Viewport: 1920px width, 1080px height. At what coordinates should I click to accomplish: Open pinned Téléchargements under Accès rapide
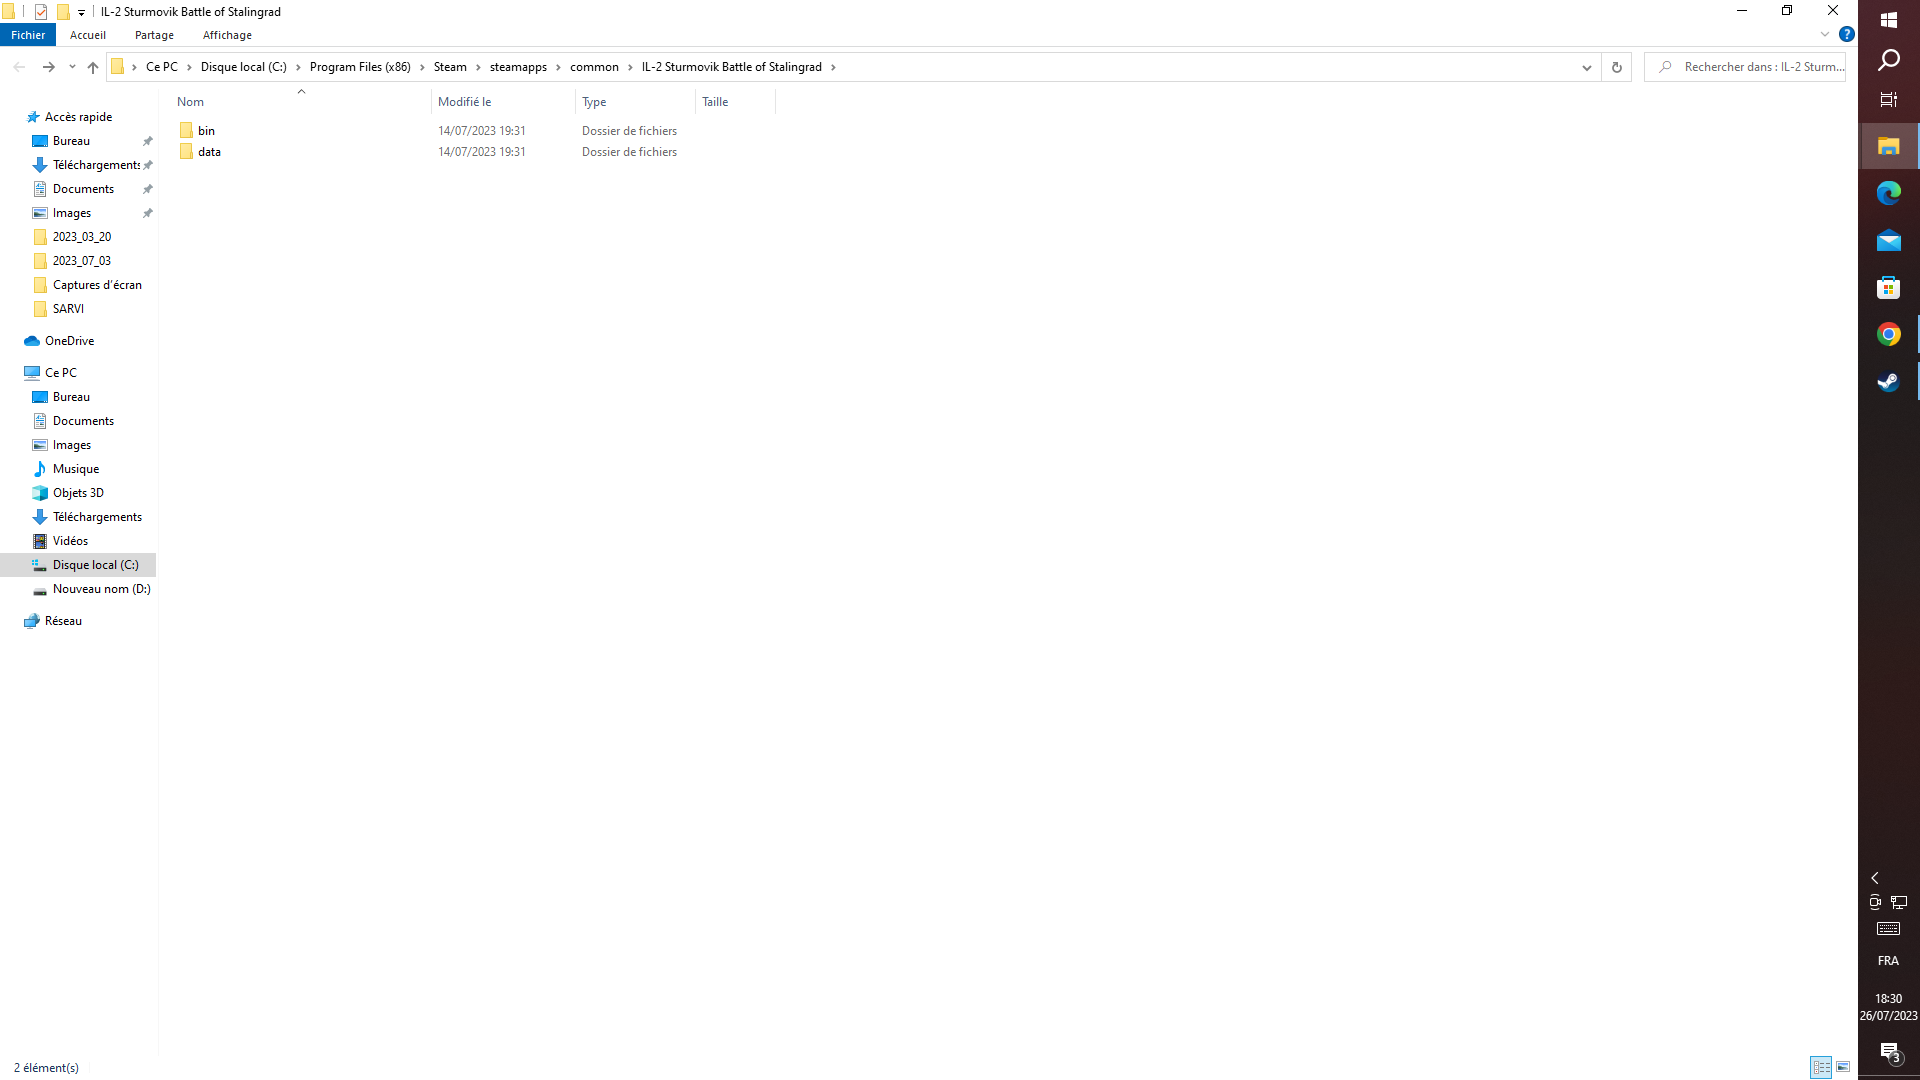coord(96,165)
